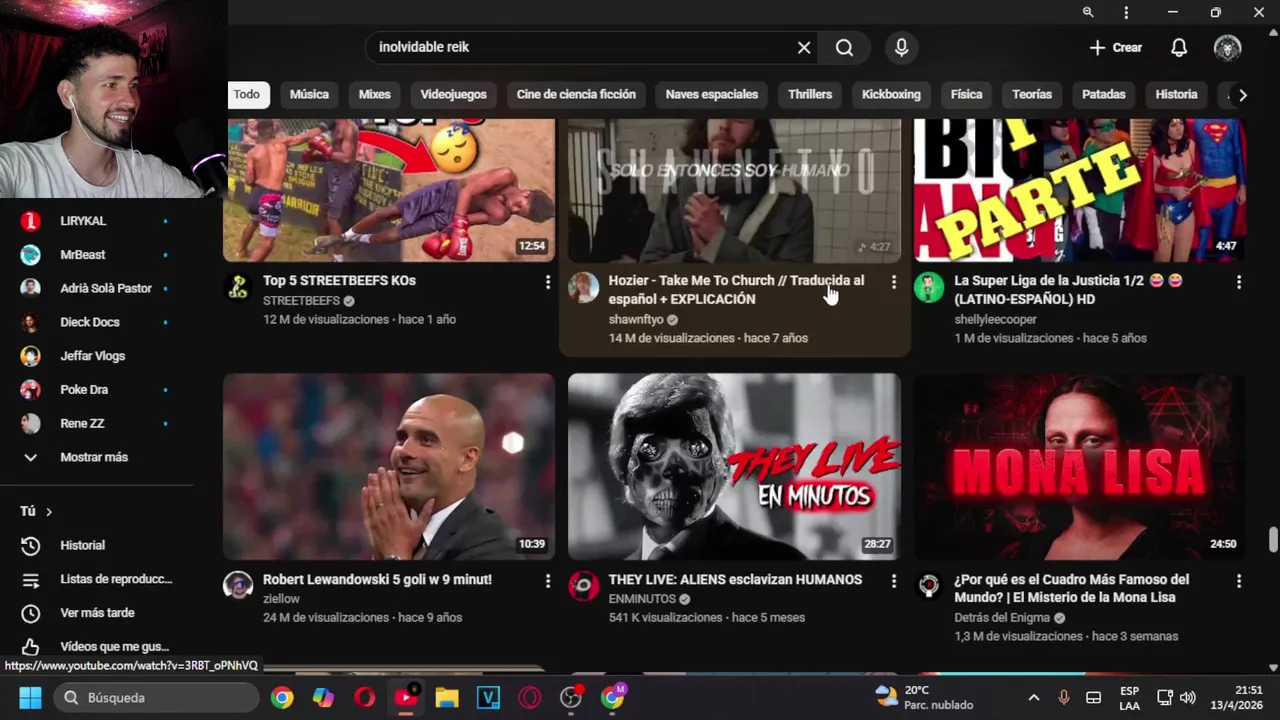
Task: Open the account avatar menu
Action: [1227, 47]
